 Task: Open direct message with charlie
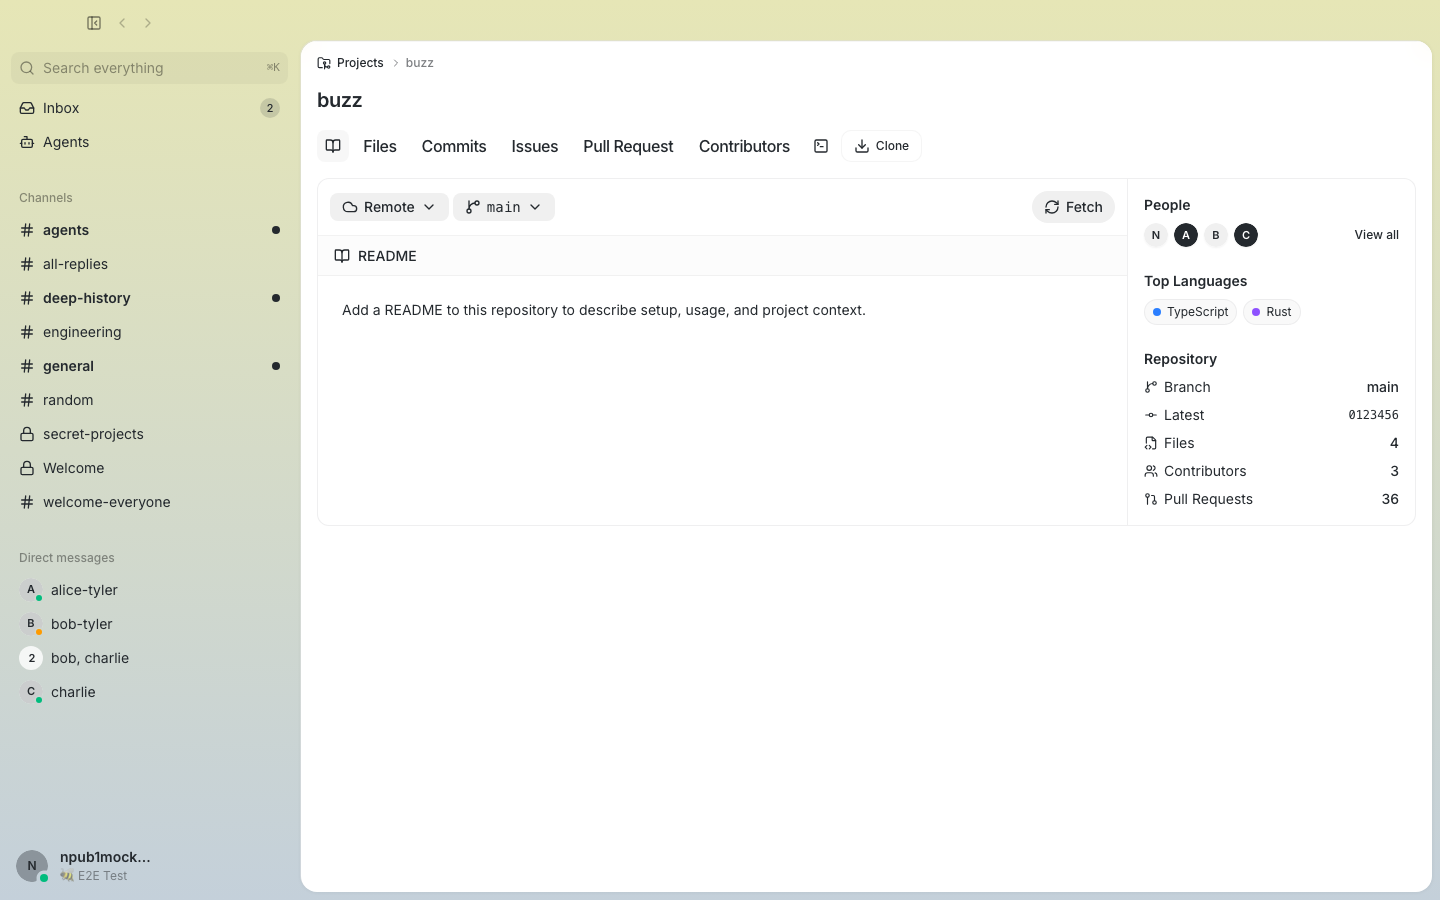point(149,692)
